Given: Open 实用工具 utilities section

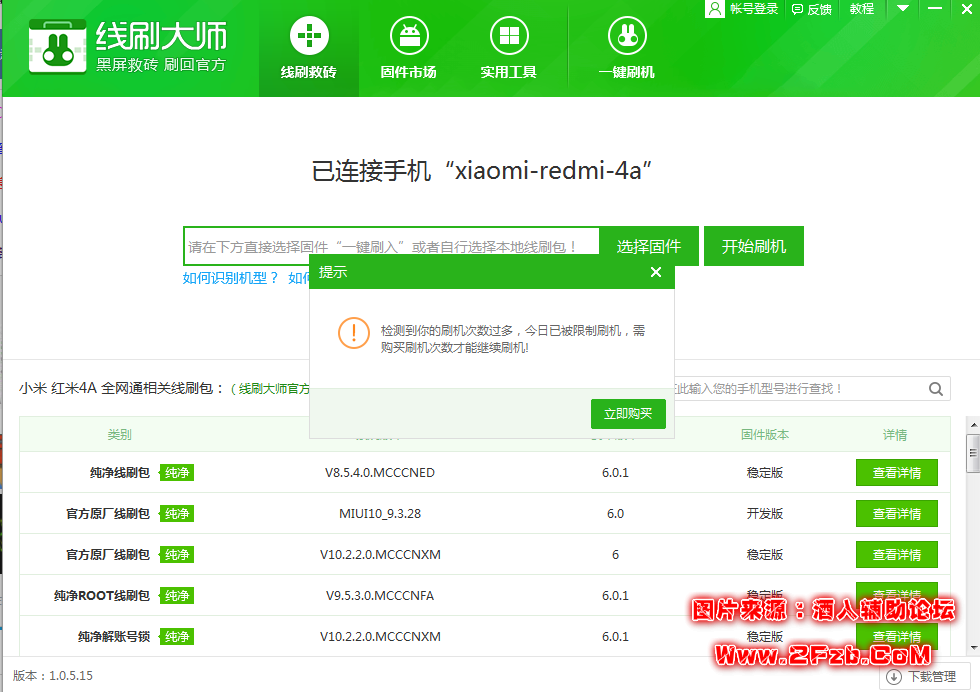Looking at the screenshot, I should (508, 38).
